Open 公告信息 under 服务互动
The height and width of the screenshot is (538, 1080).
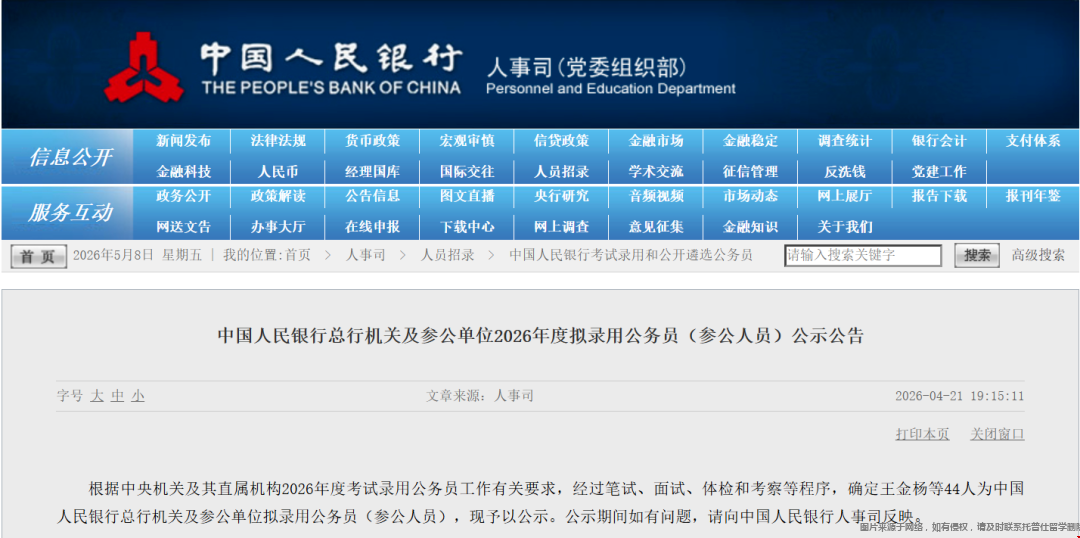pyautogui.click(x=372, y=196)
